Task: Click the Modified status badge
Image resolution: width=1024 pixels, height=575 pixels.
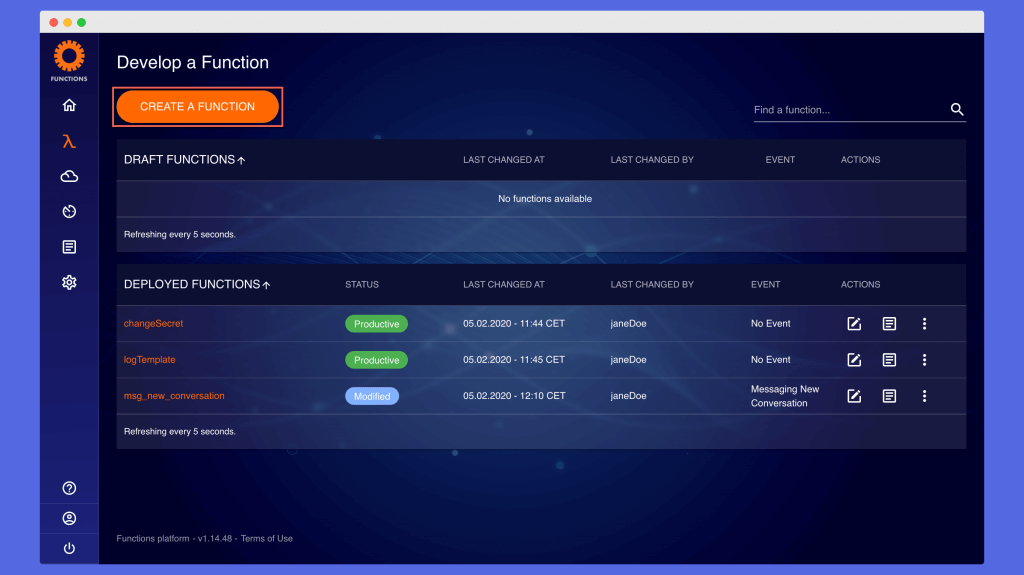Action: click(x=372, y=396)
